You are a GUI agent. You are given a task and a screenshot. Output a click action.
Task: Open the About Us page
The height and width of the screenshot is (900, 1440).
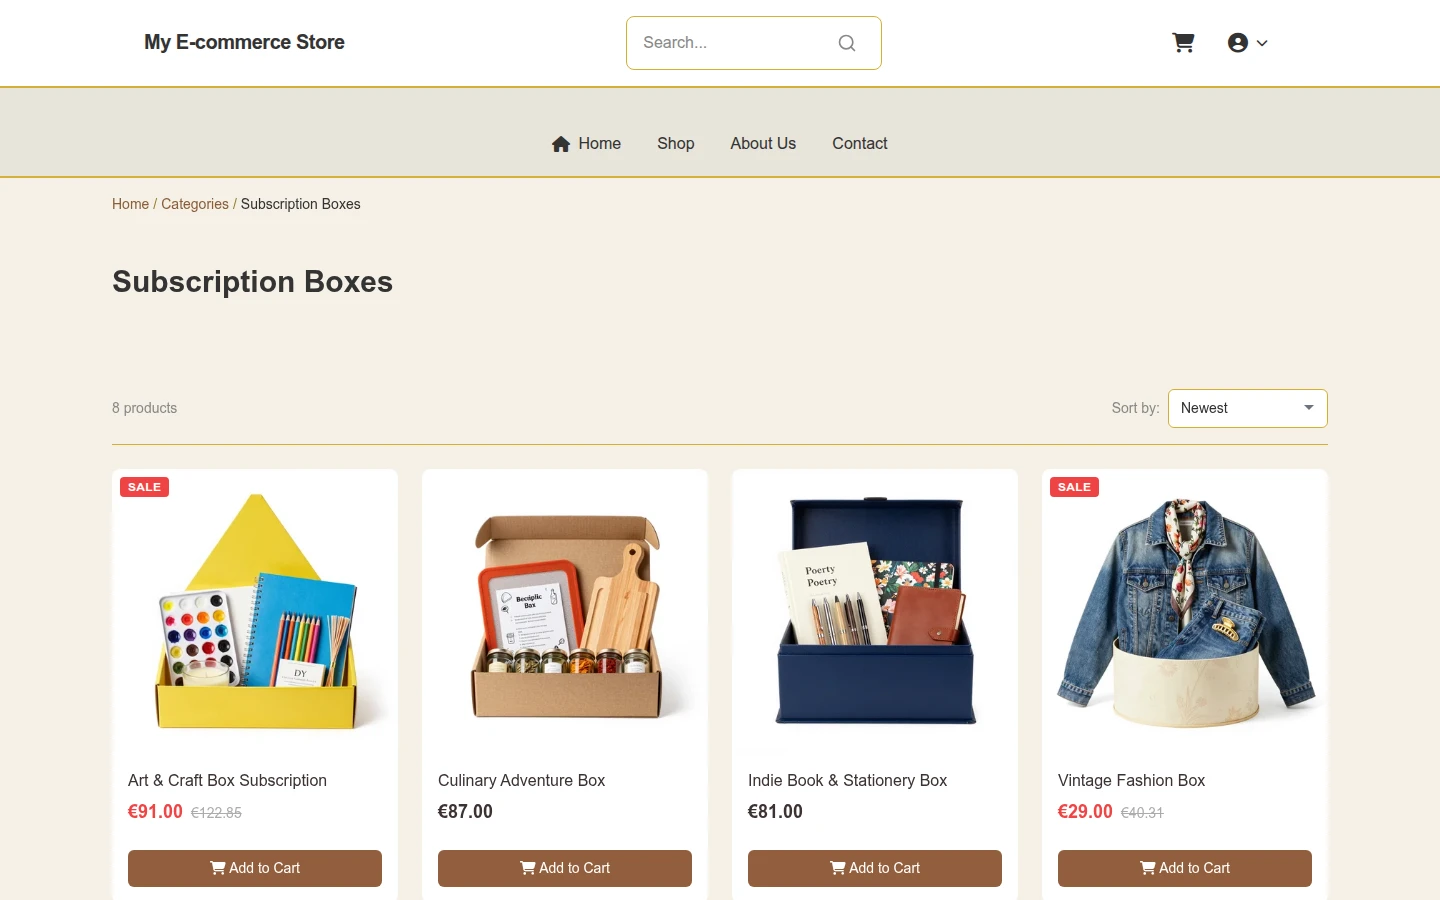763,144
